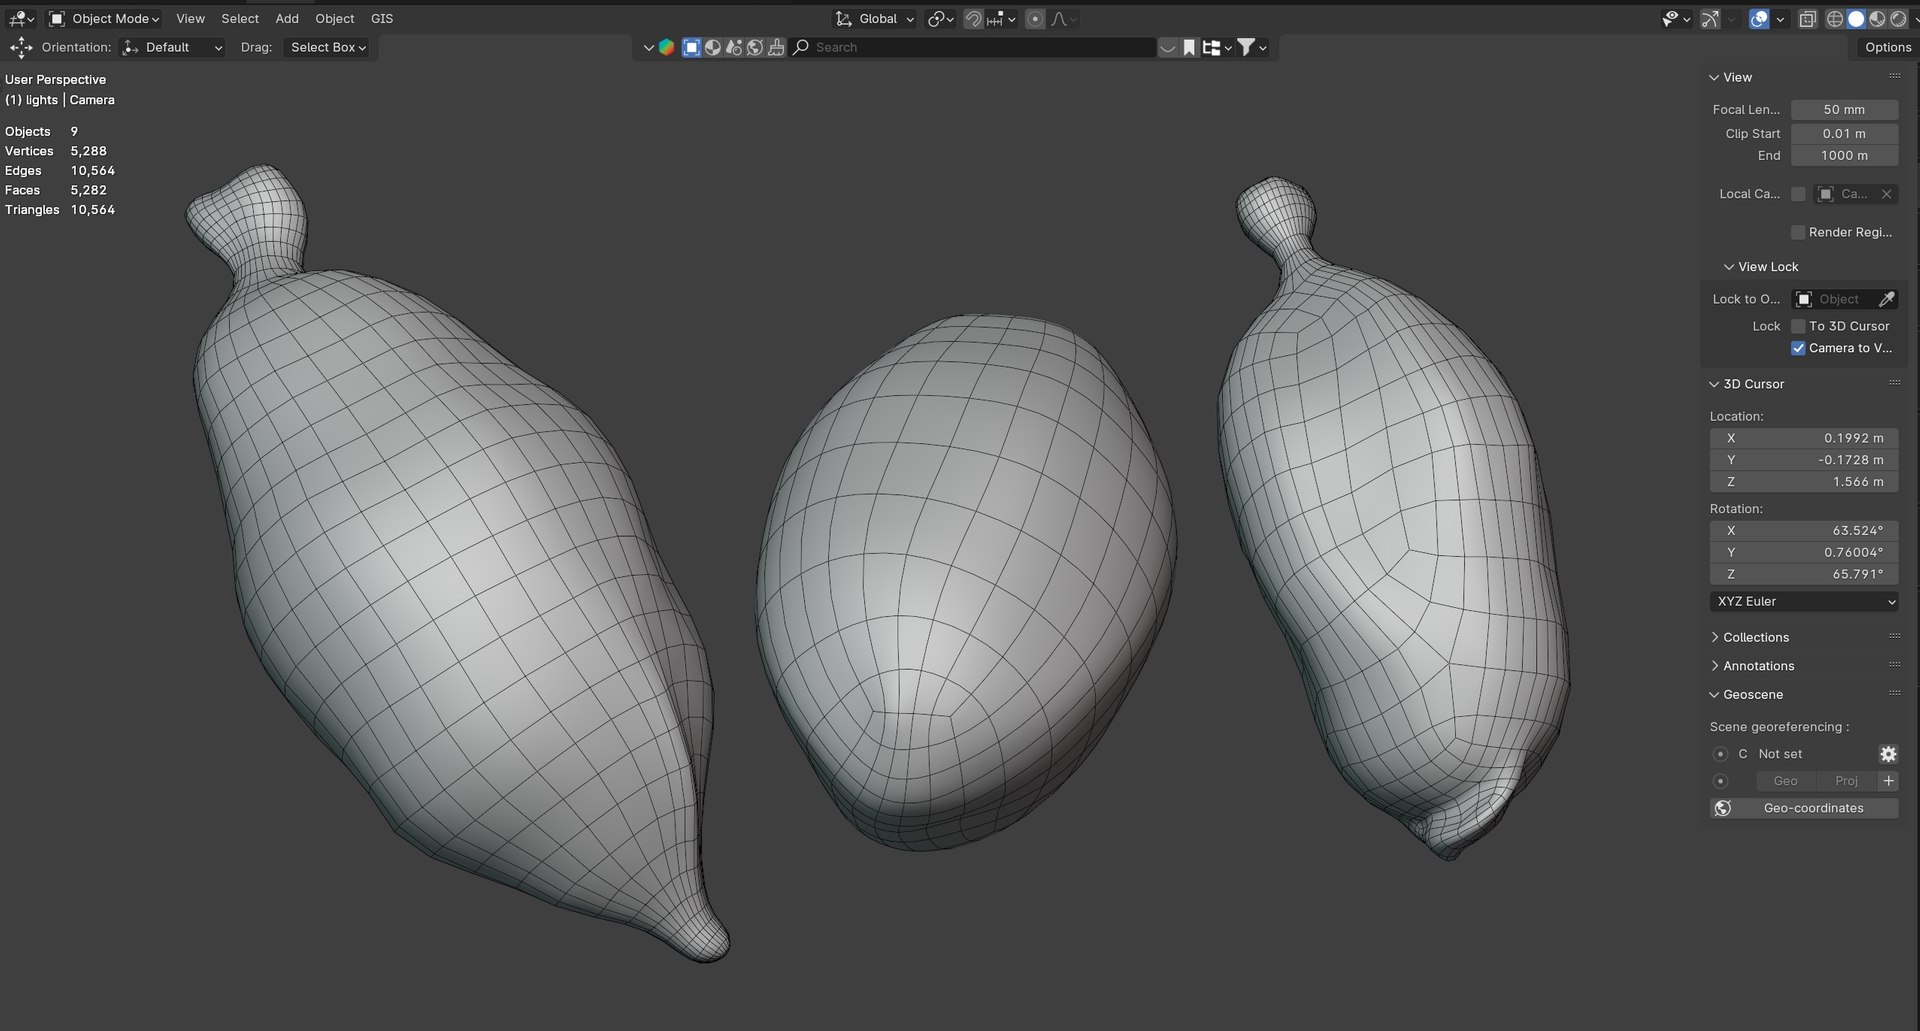Screen dimensions: 1920x1031
Task: Enable the Render Region checkbox
Action: pyautogui.click(x=1798, y=232)
